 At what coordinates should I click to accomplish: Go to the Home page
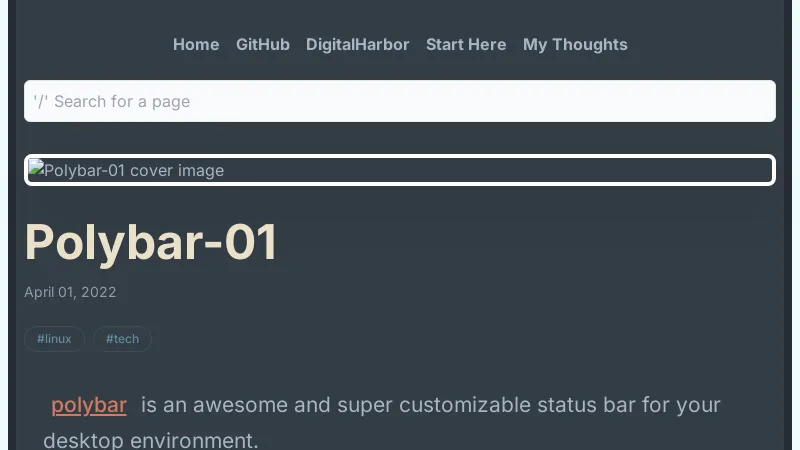[x=196, y=44]
